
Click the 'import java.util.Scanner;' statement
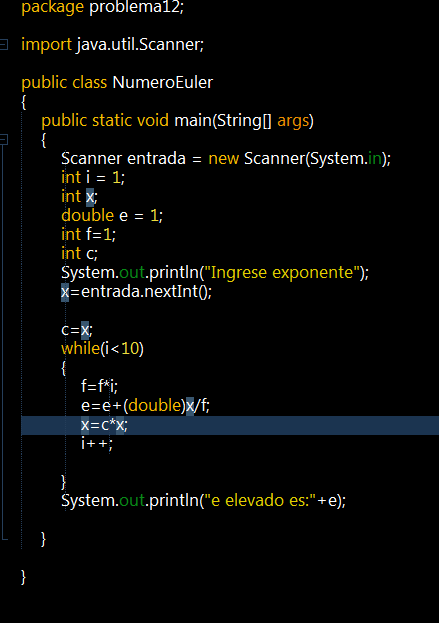pos(112,44)
